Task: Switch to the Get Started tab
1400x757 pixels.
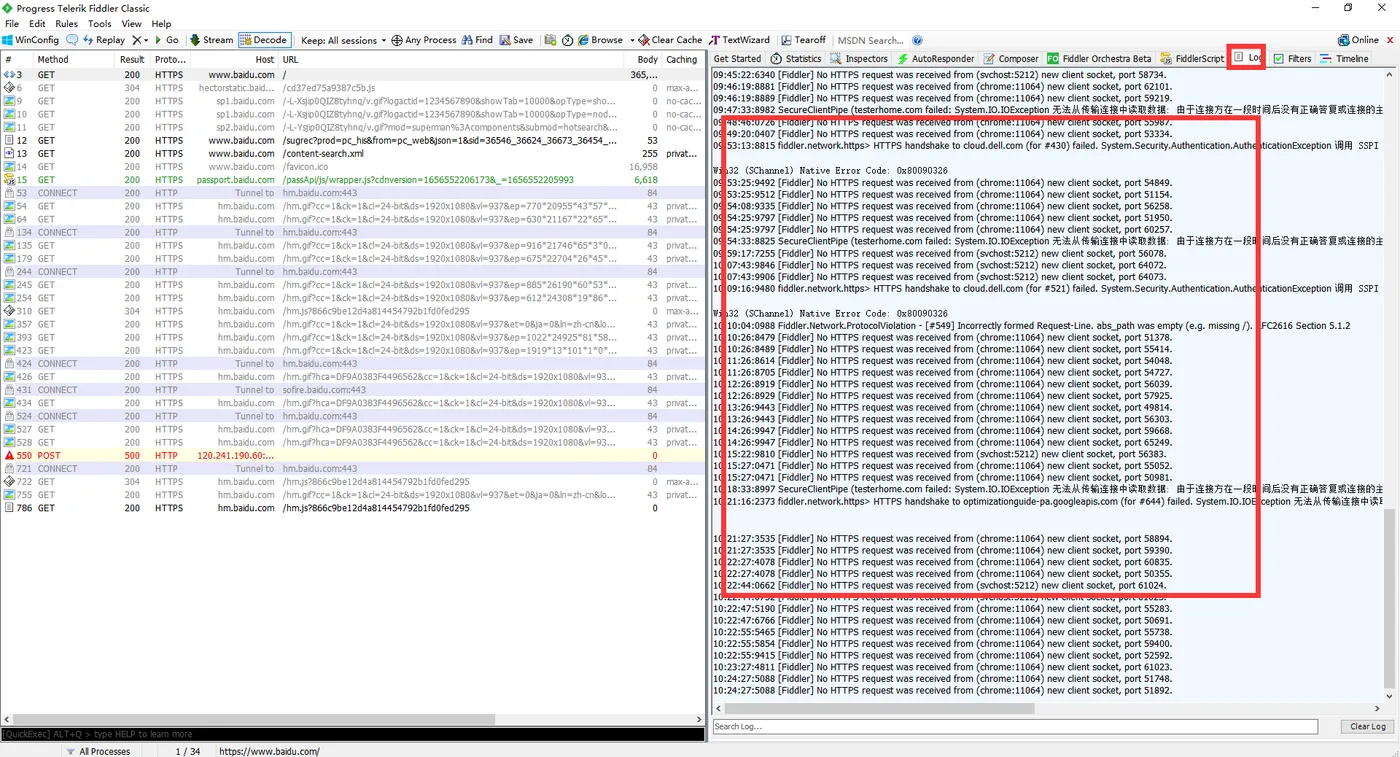Action: tap(737, 59)
